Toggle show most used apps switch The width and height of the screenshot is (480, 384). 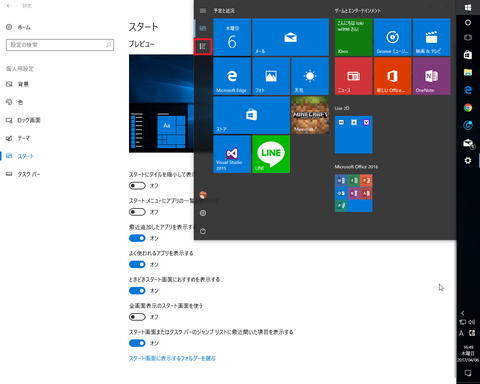tap(137, 264)
